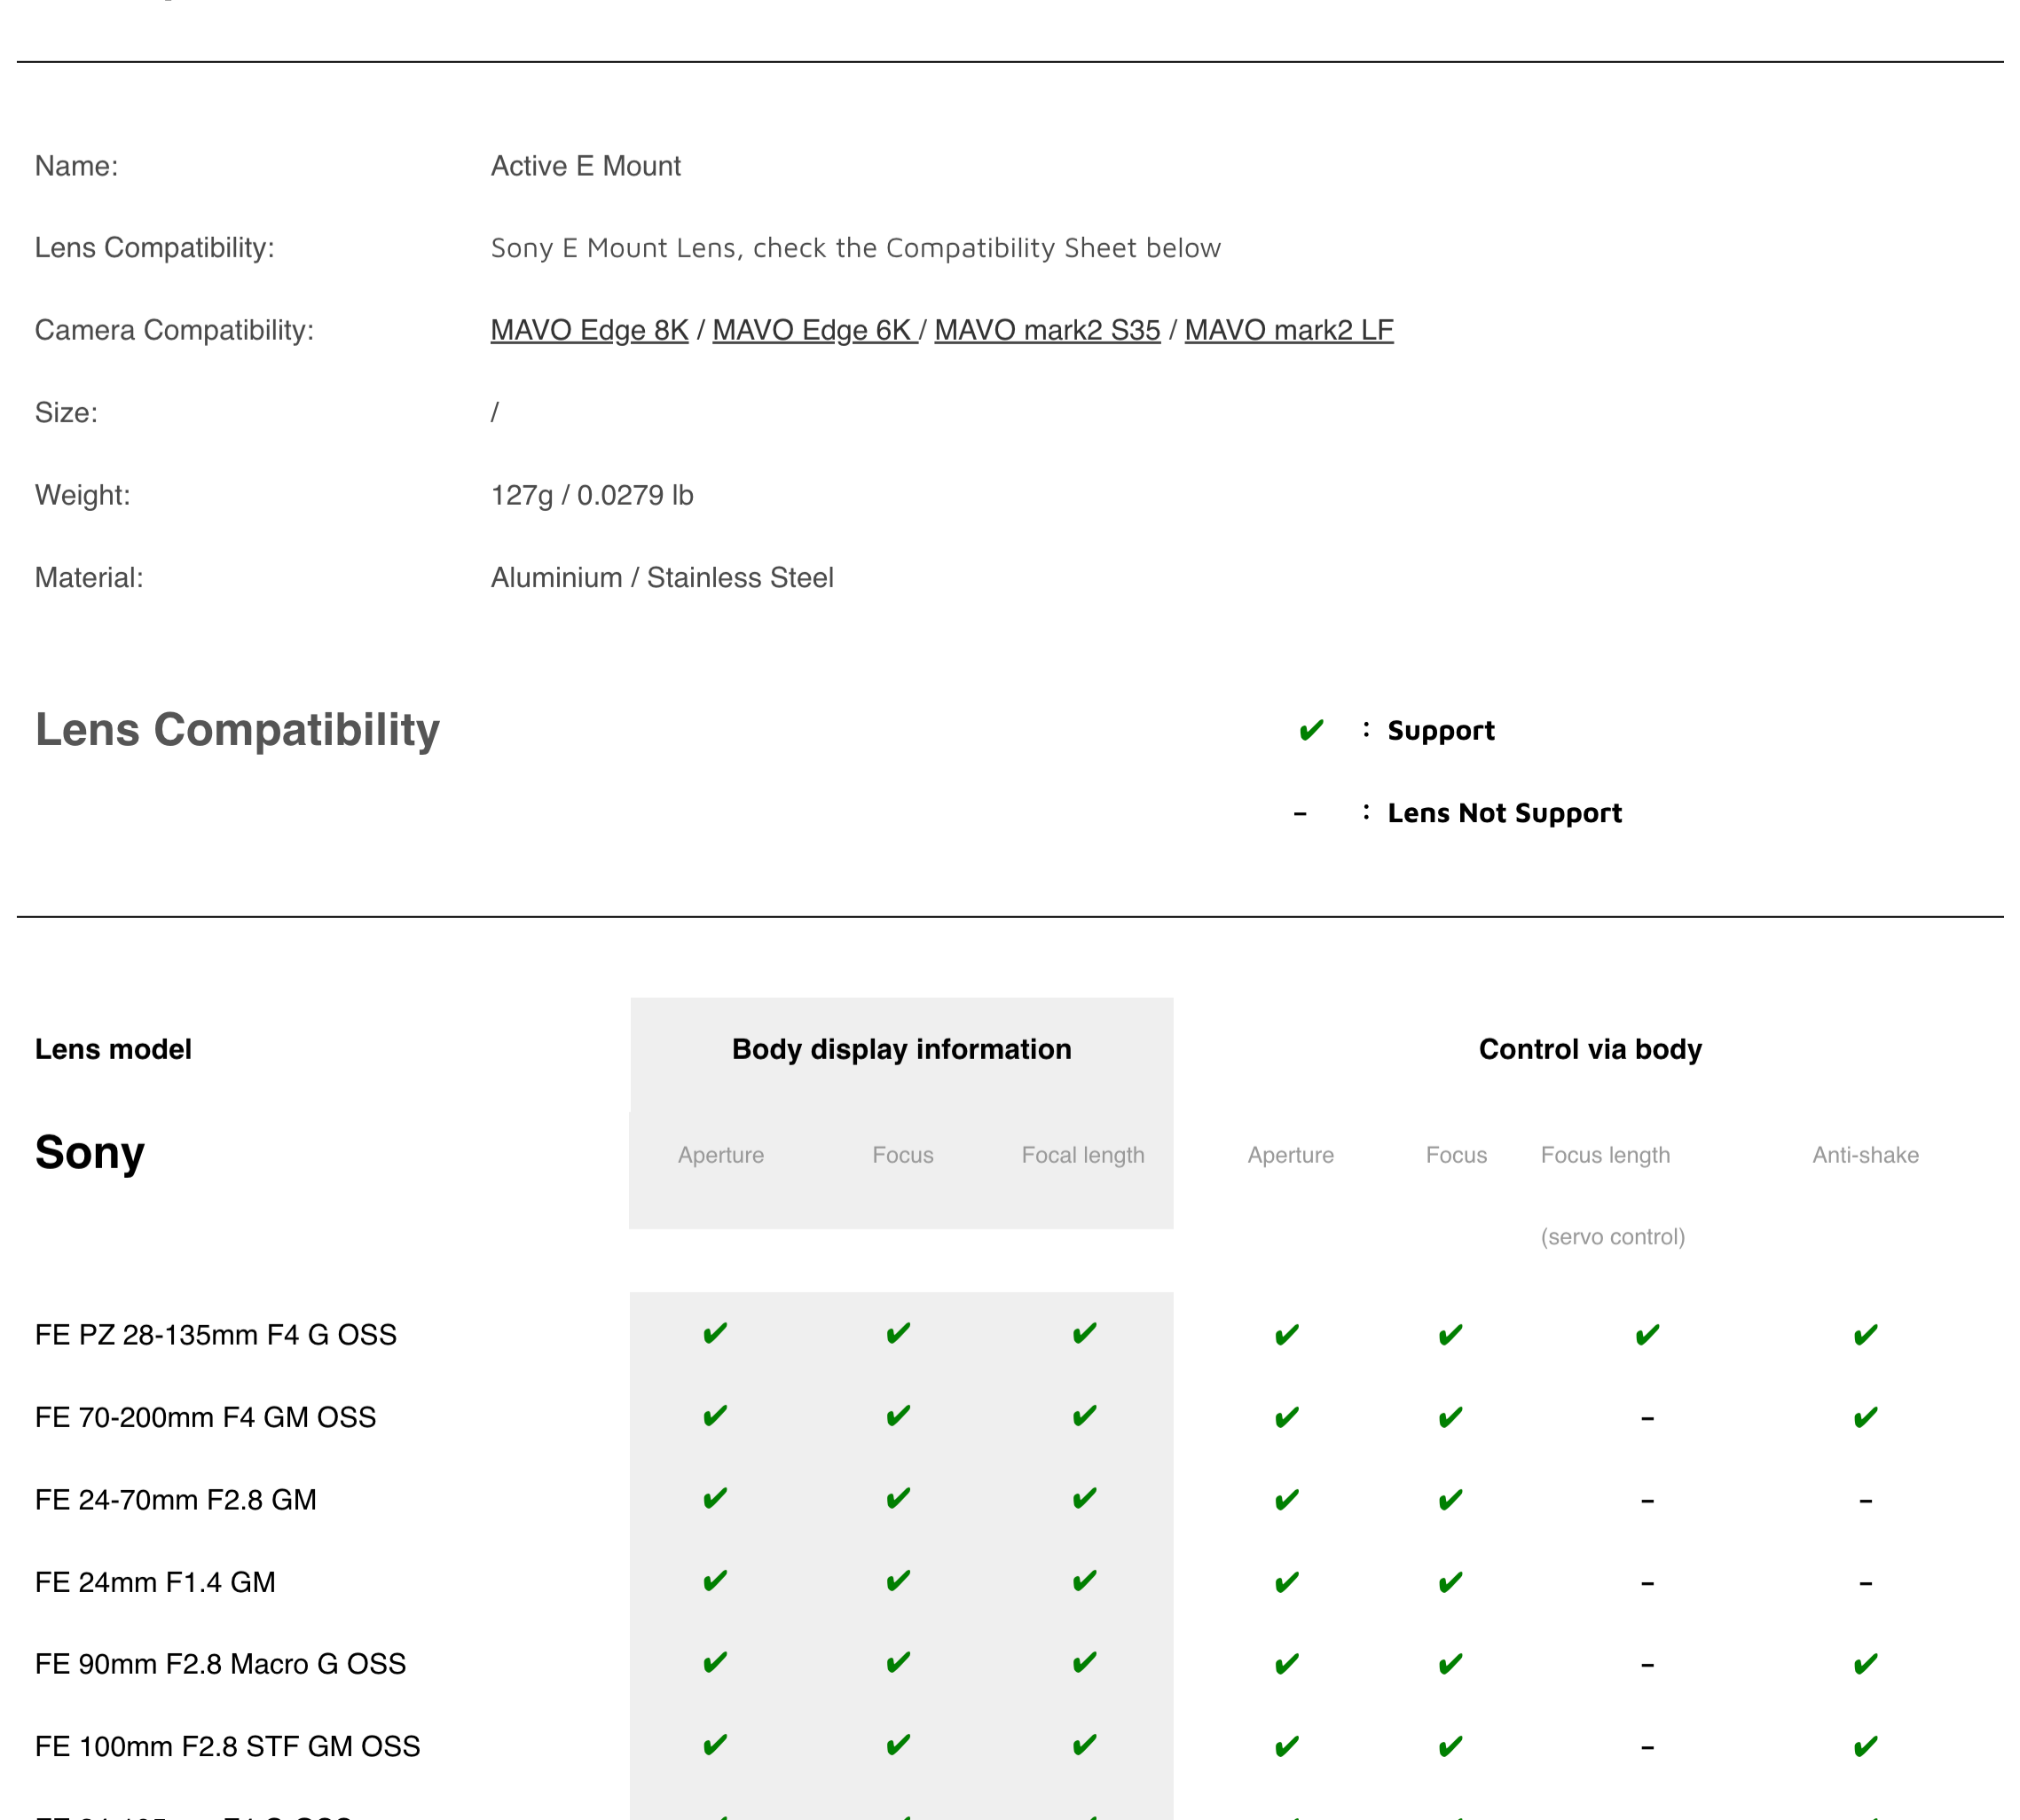The image size is (2020, 1820).
Task: Open the MAVO Edge 6K link
Action: (812, 330)
